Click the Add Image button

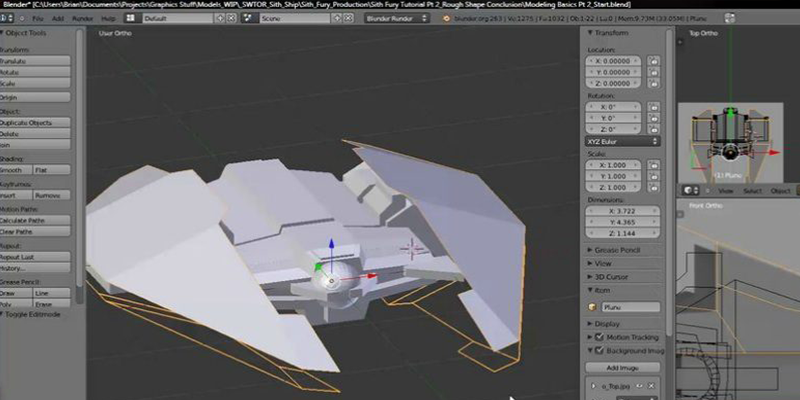(x=622, y=367)
